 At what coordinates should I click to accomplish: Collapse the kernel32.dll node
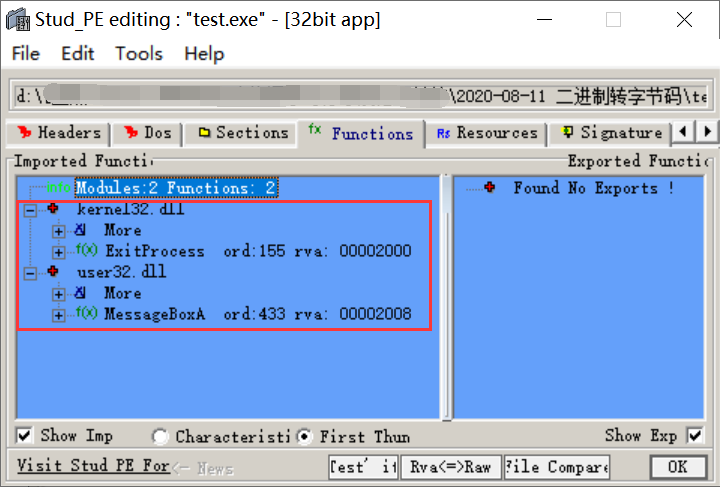click(30, 211)
